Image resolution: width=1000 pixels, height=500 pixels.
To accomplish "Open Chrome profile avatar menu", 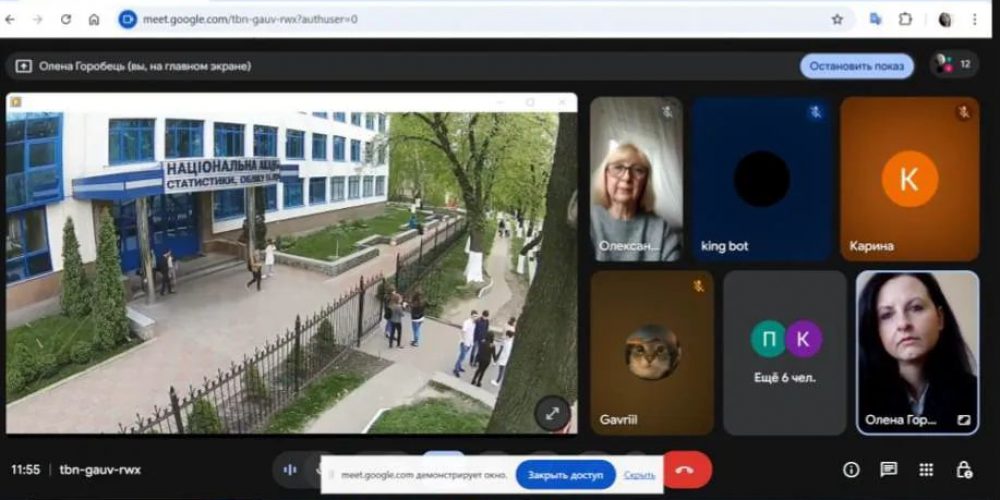I will click(x=945, y=19).
